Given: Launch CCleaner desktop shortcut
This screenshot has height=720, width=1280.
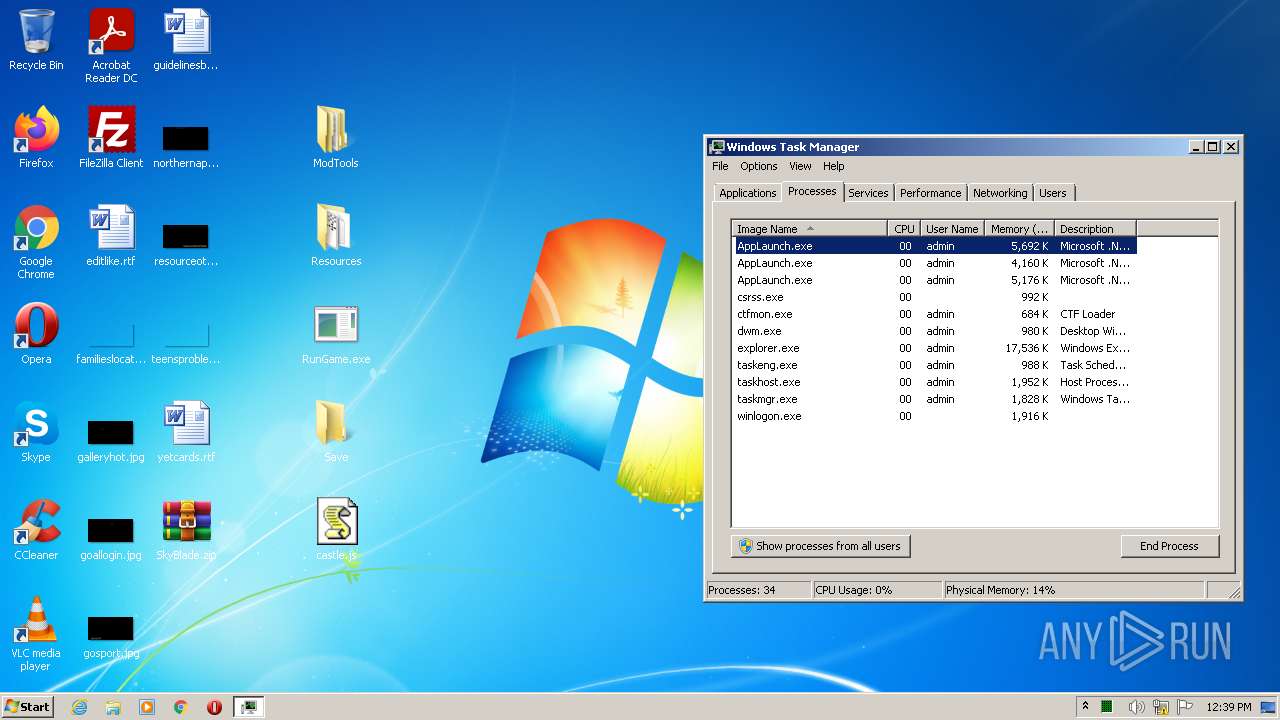Looking at the screenshot, I should pos(36,530).
